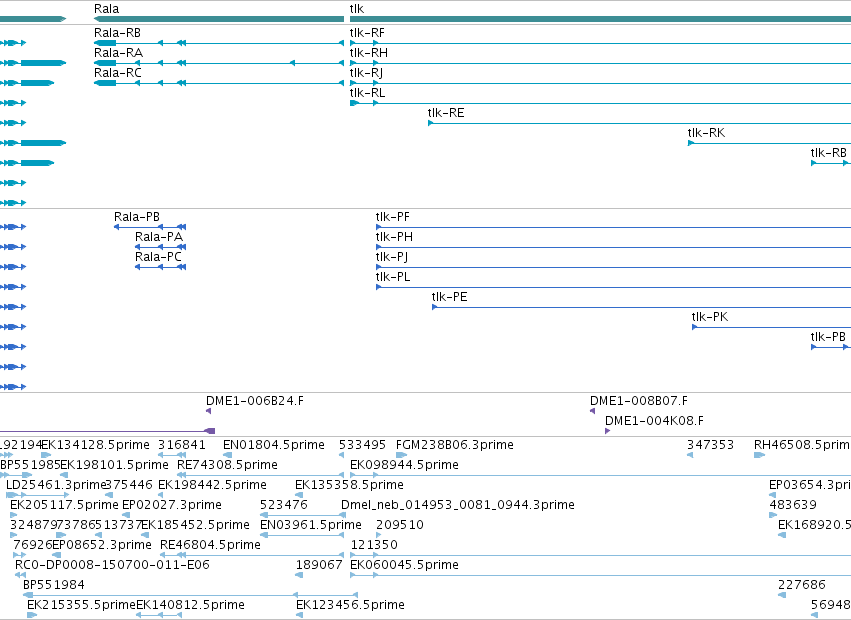Select feature 316841
The image size is (851, 620).
182,445
